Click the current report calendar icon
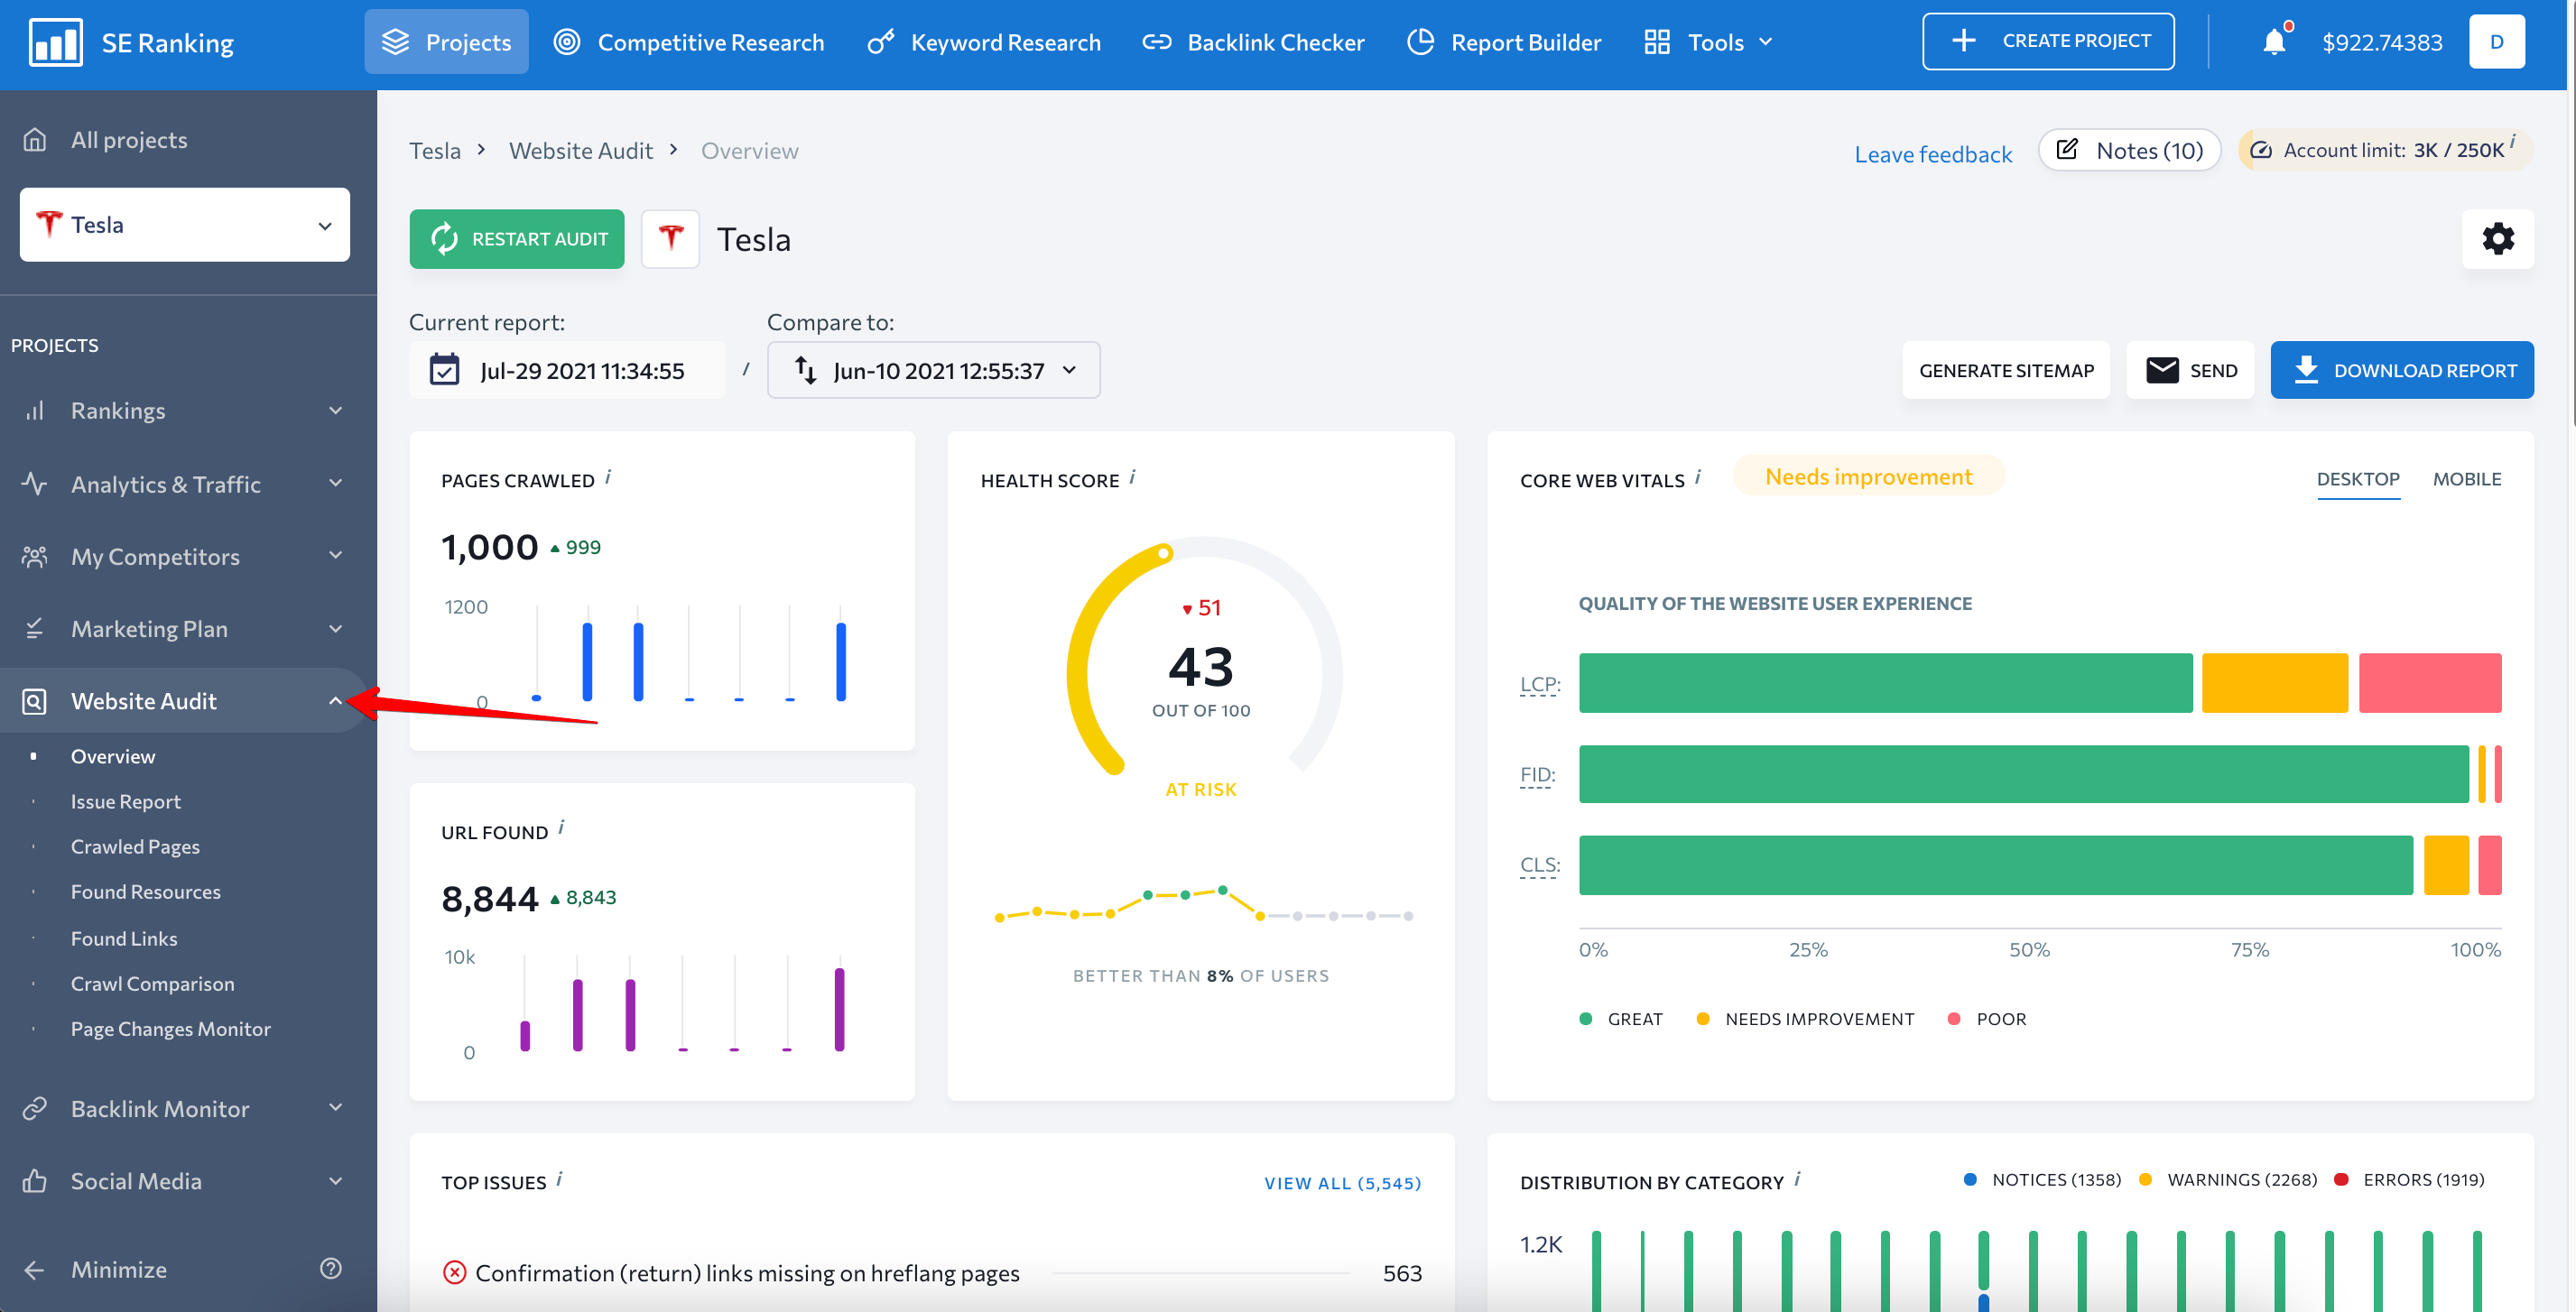Screen dimensions: 2576x1312 point(444,370)
